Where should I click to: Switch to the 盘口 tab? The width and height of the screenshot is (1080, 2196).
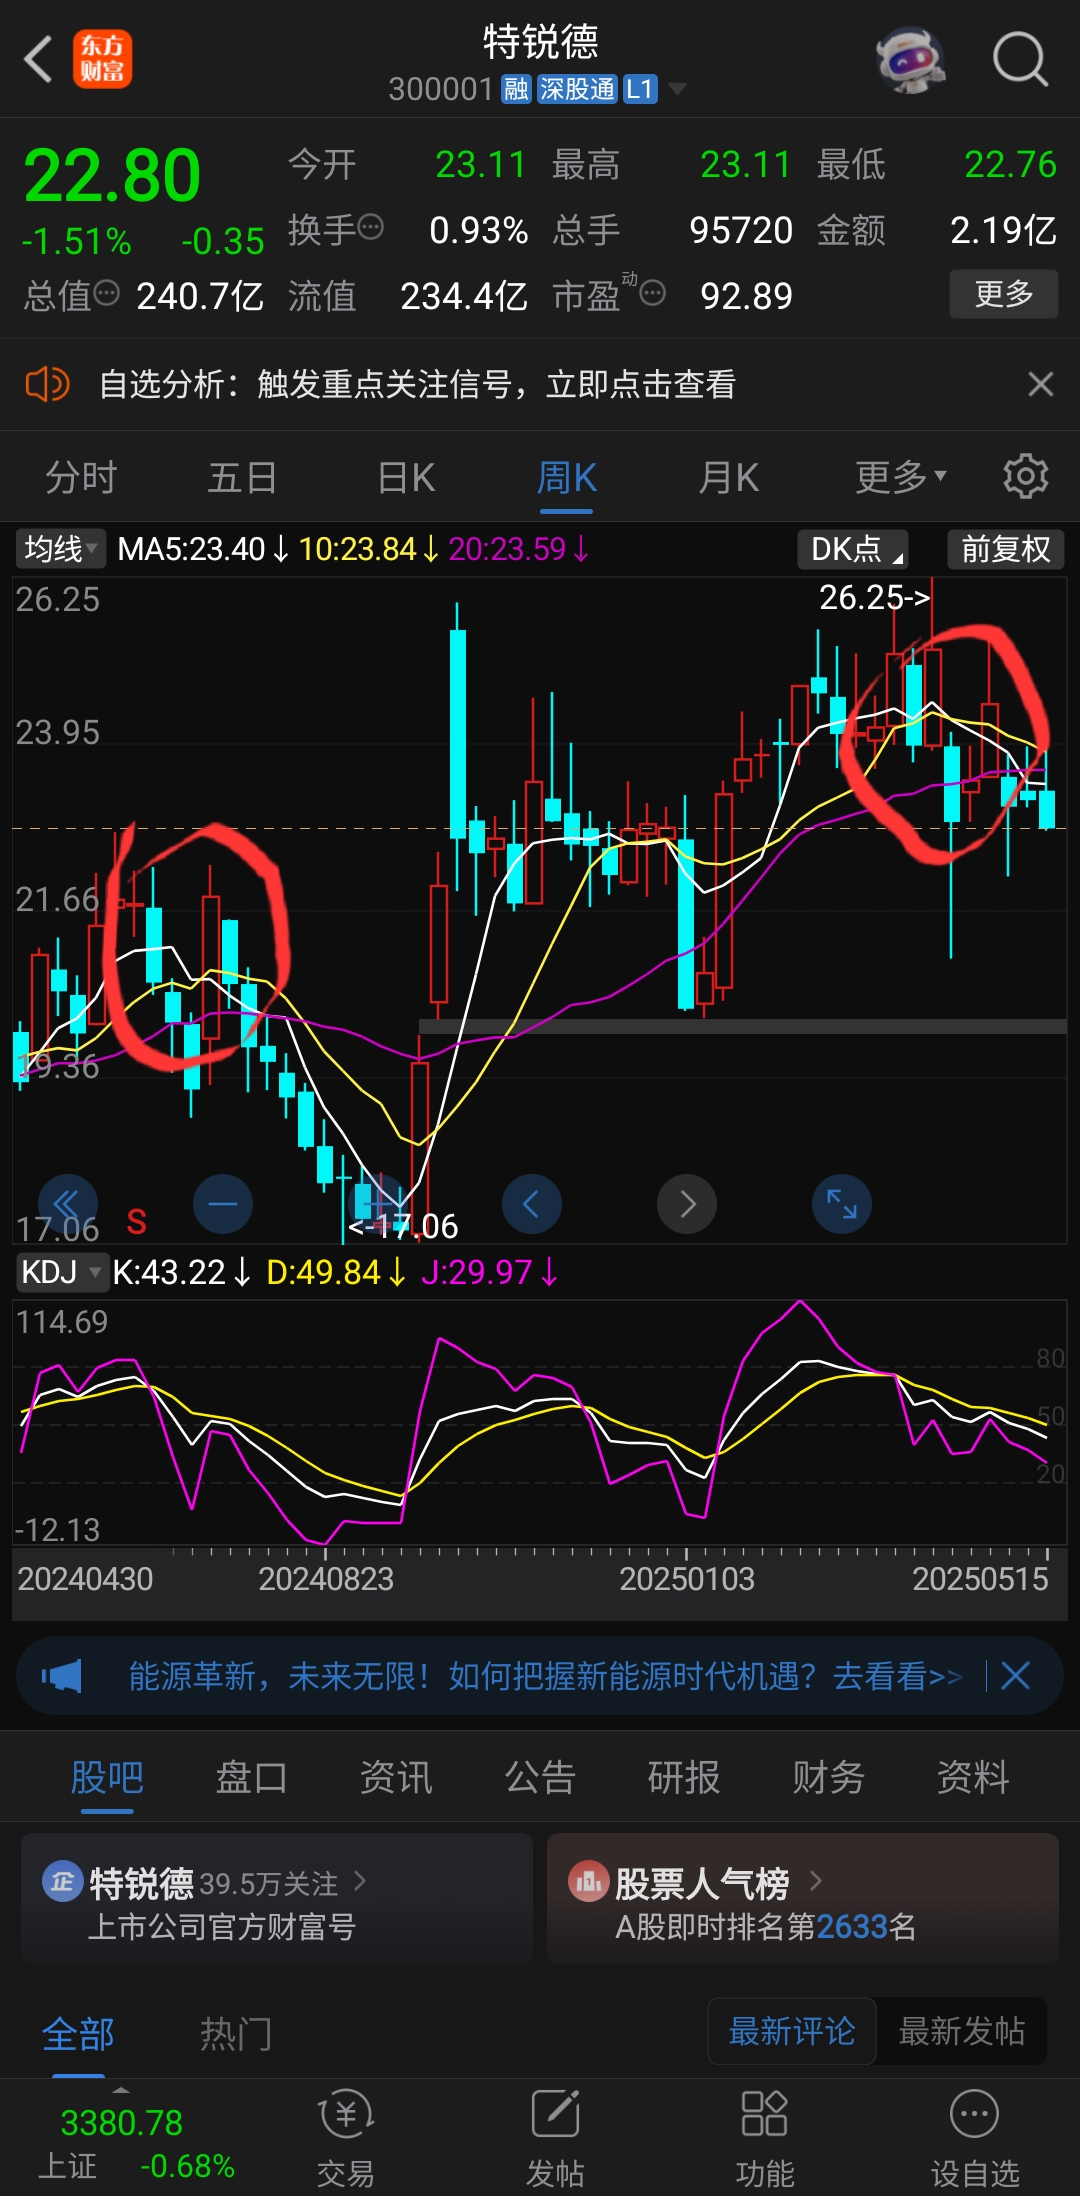(251, 1777)
